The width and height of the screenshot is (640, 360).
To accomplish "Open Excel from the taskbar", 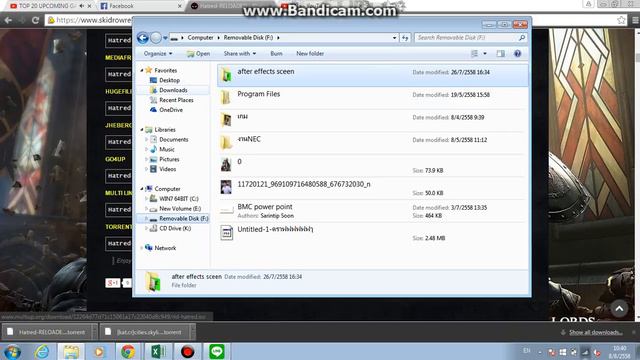I will pos(158,352).
